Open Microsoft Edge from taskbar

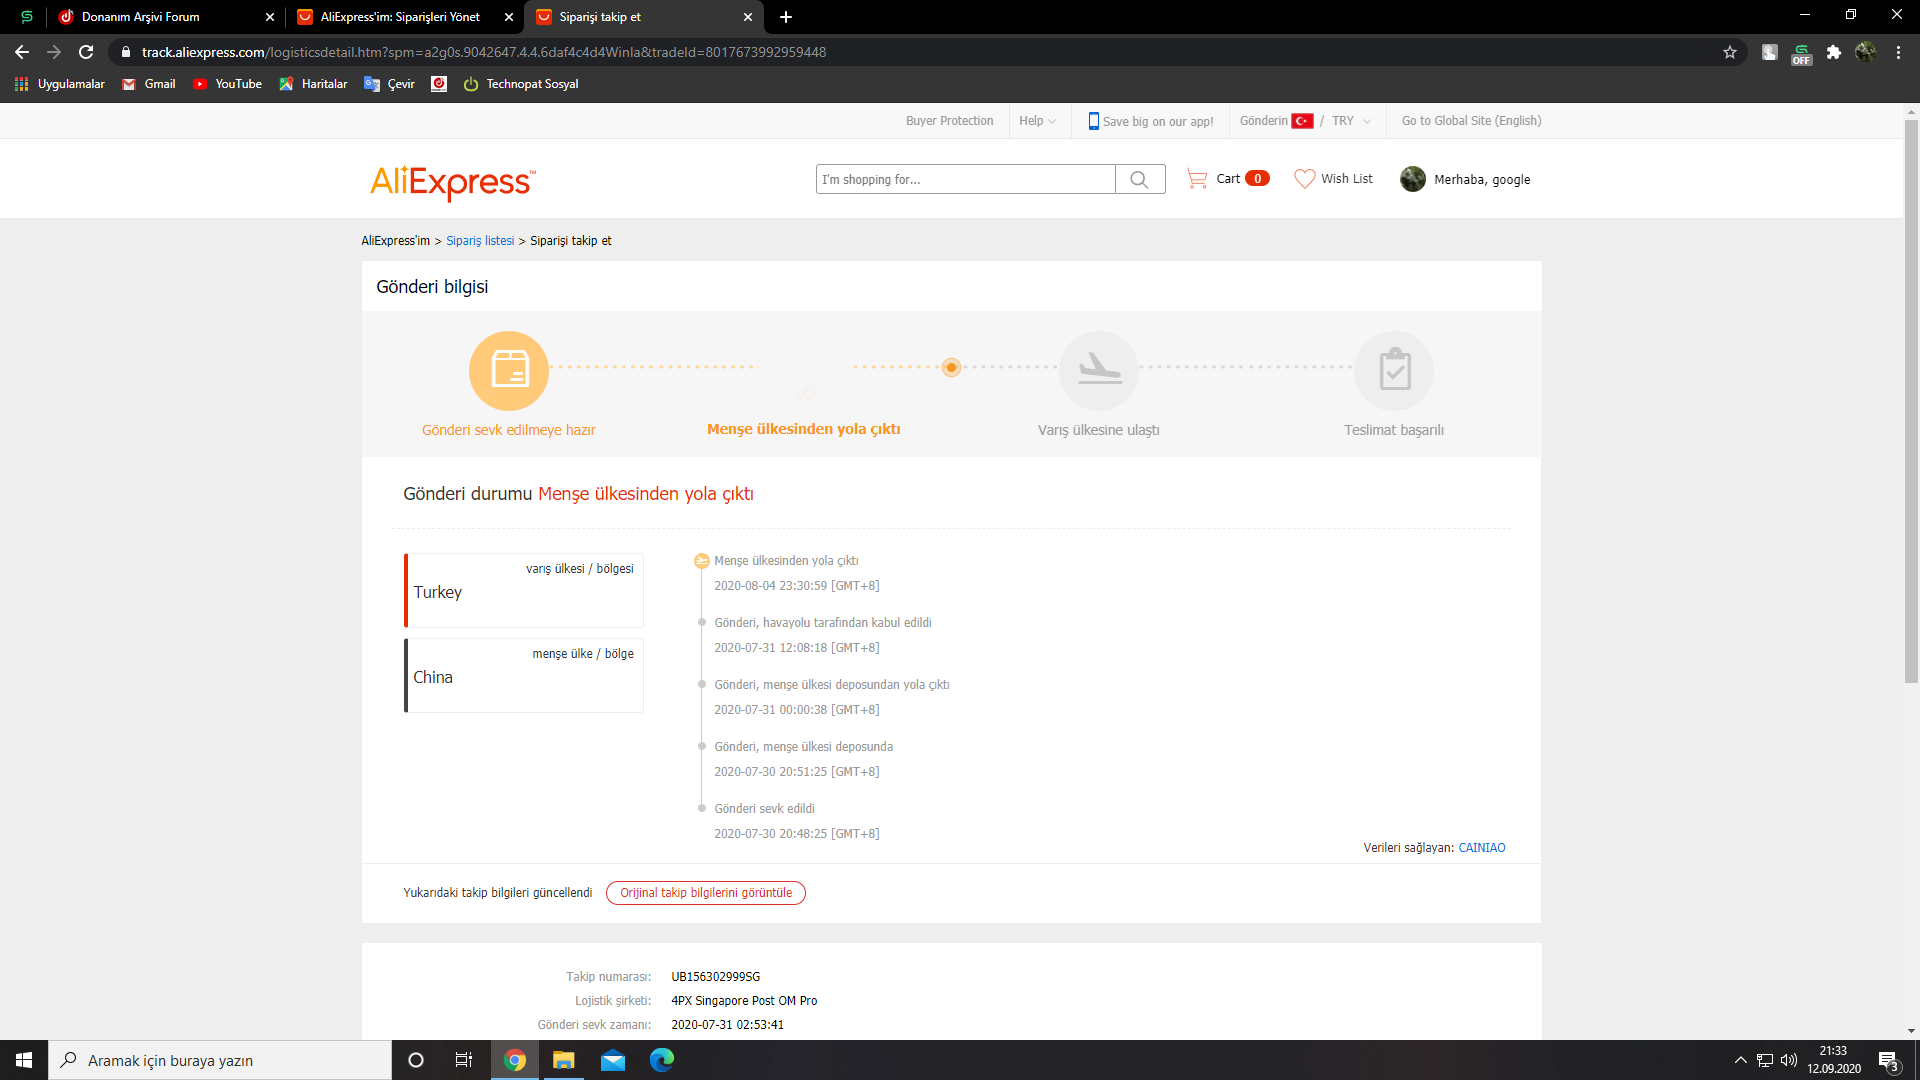point(662,1060)
